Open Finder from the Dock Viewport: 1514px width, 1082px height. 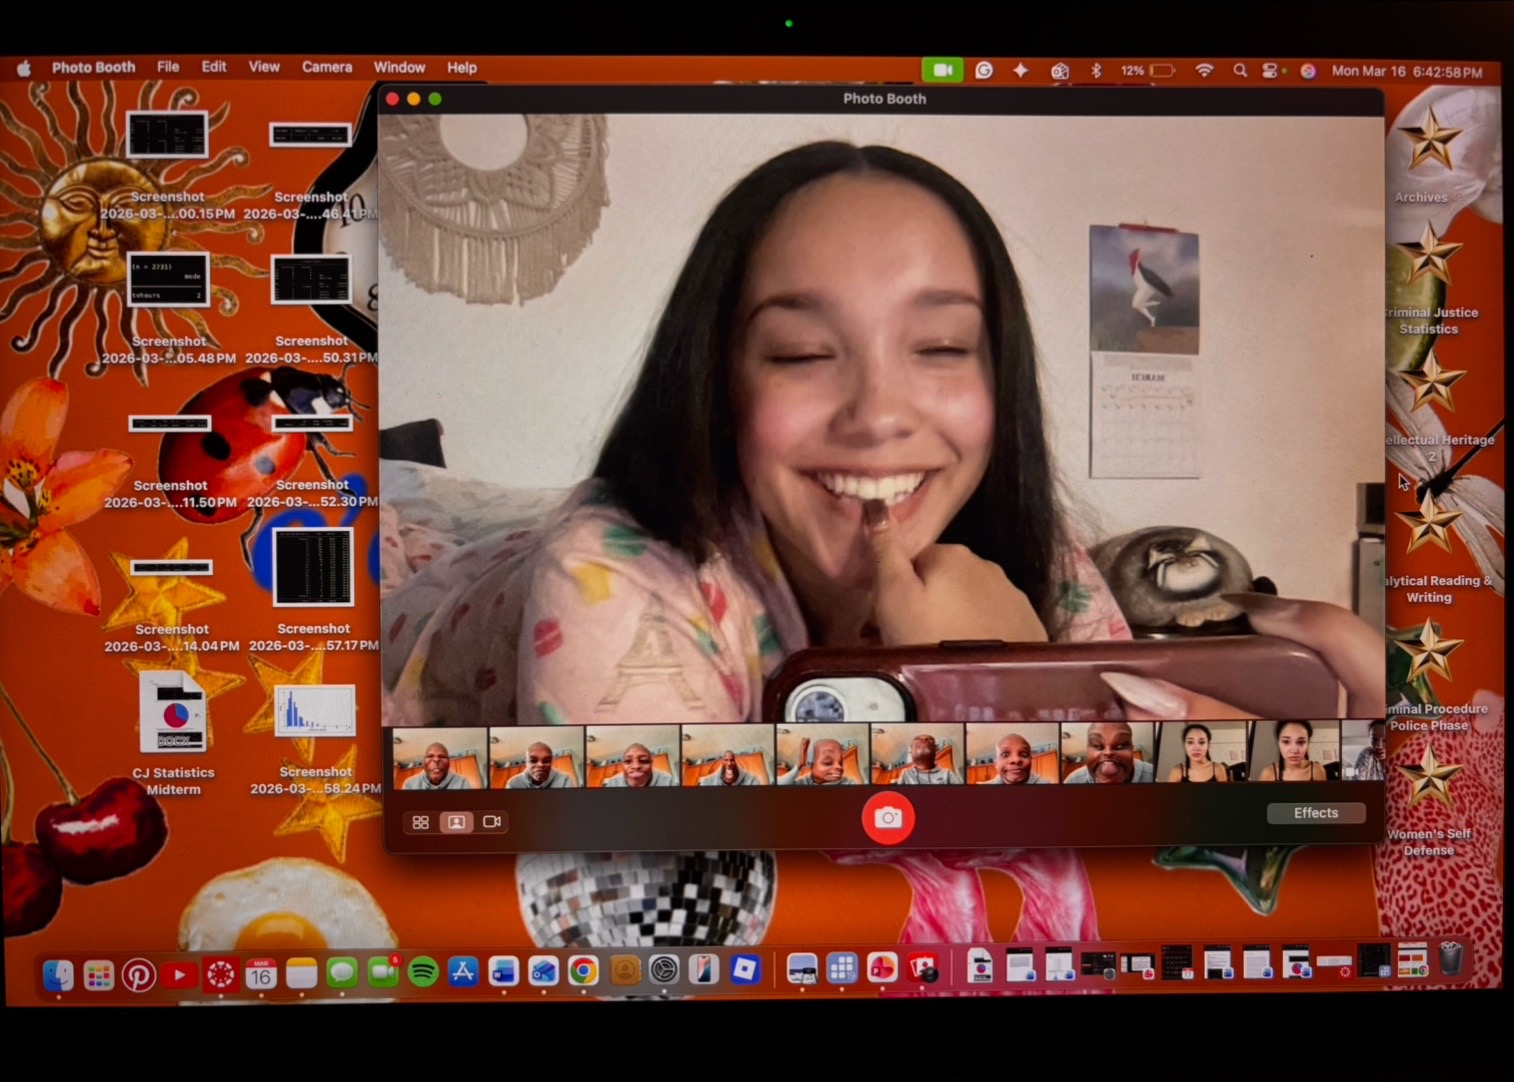click(x=58, y=974)
